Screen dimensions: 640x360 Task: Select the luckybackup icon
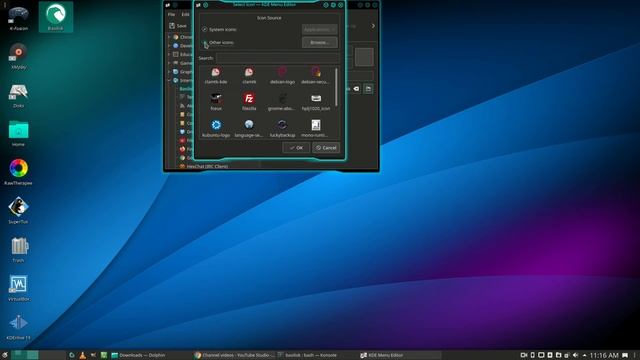(x=282, y=129)
